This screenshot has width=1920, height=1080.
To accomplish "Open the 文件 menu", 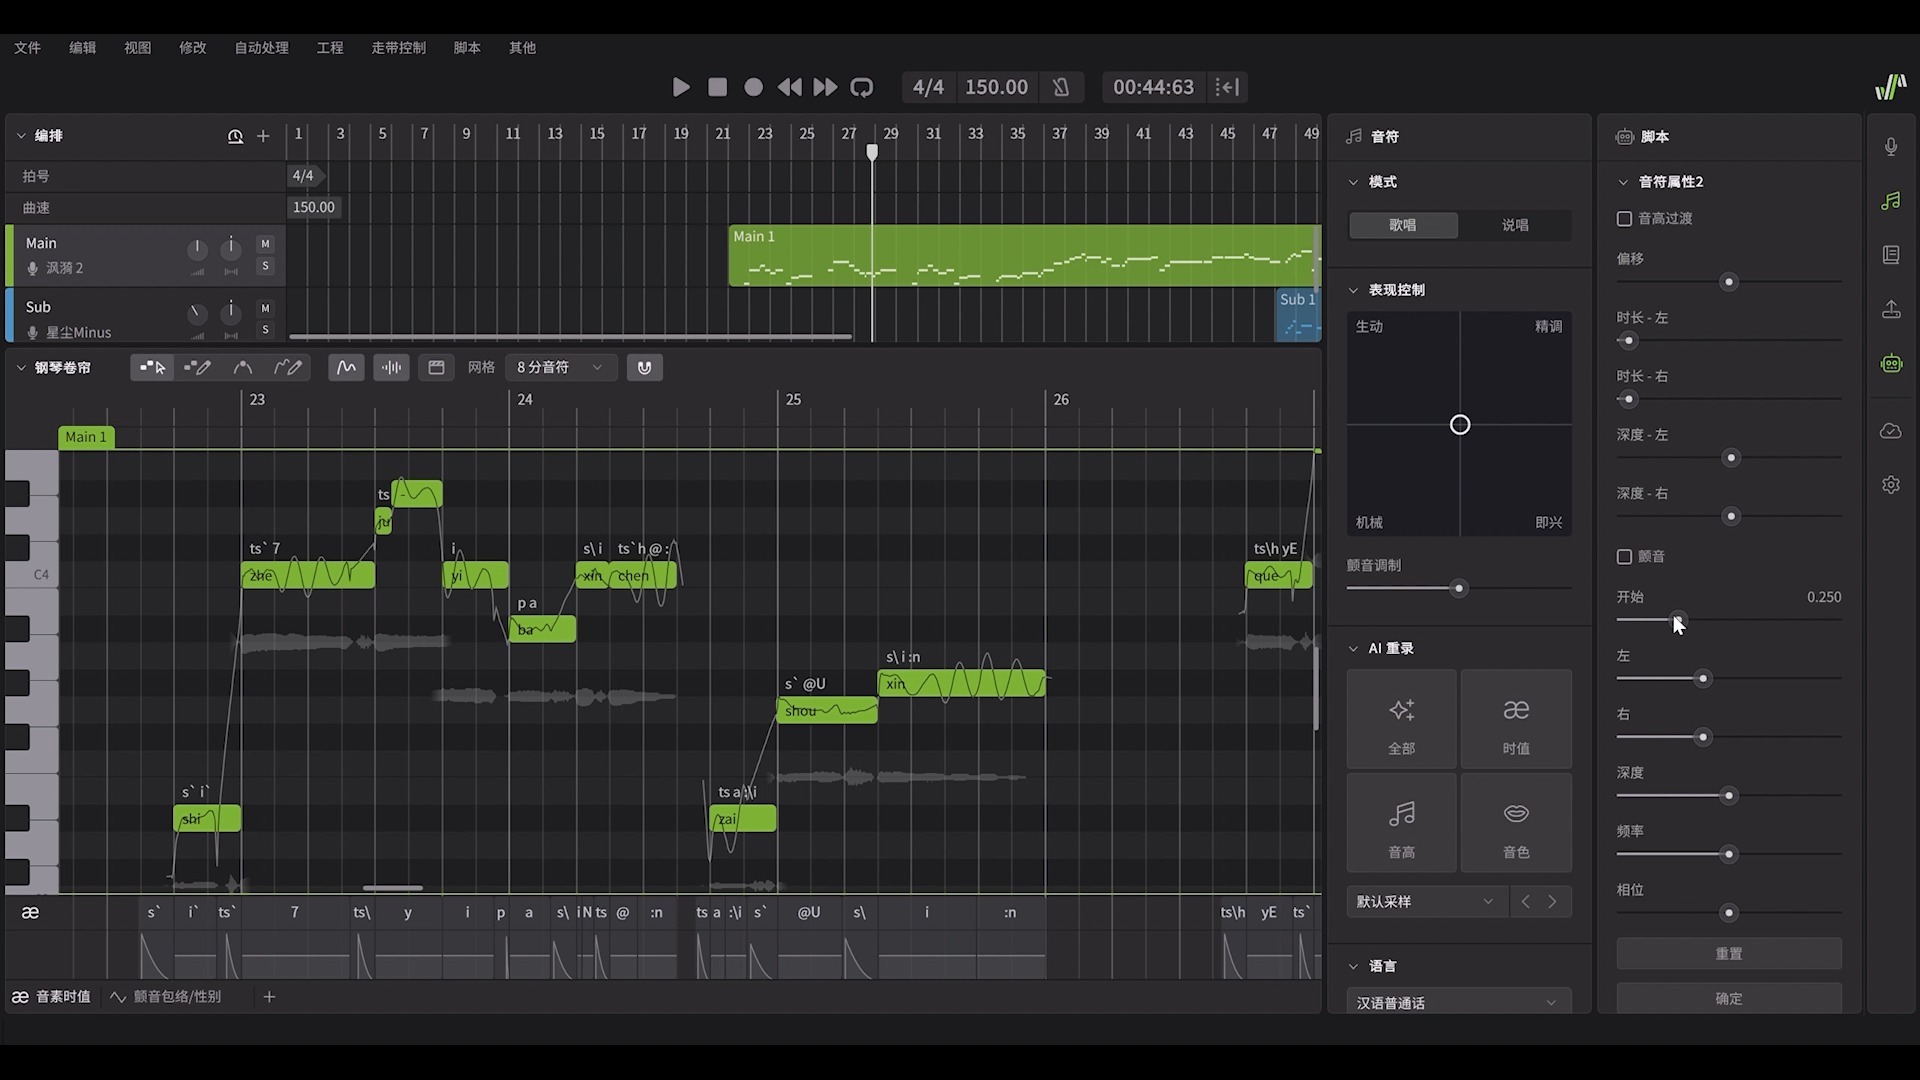I will point(27,48).
